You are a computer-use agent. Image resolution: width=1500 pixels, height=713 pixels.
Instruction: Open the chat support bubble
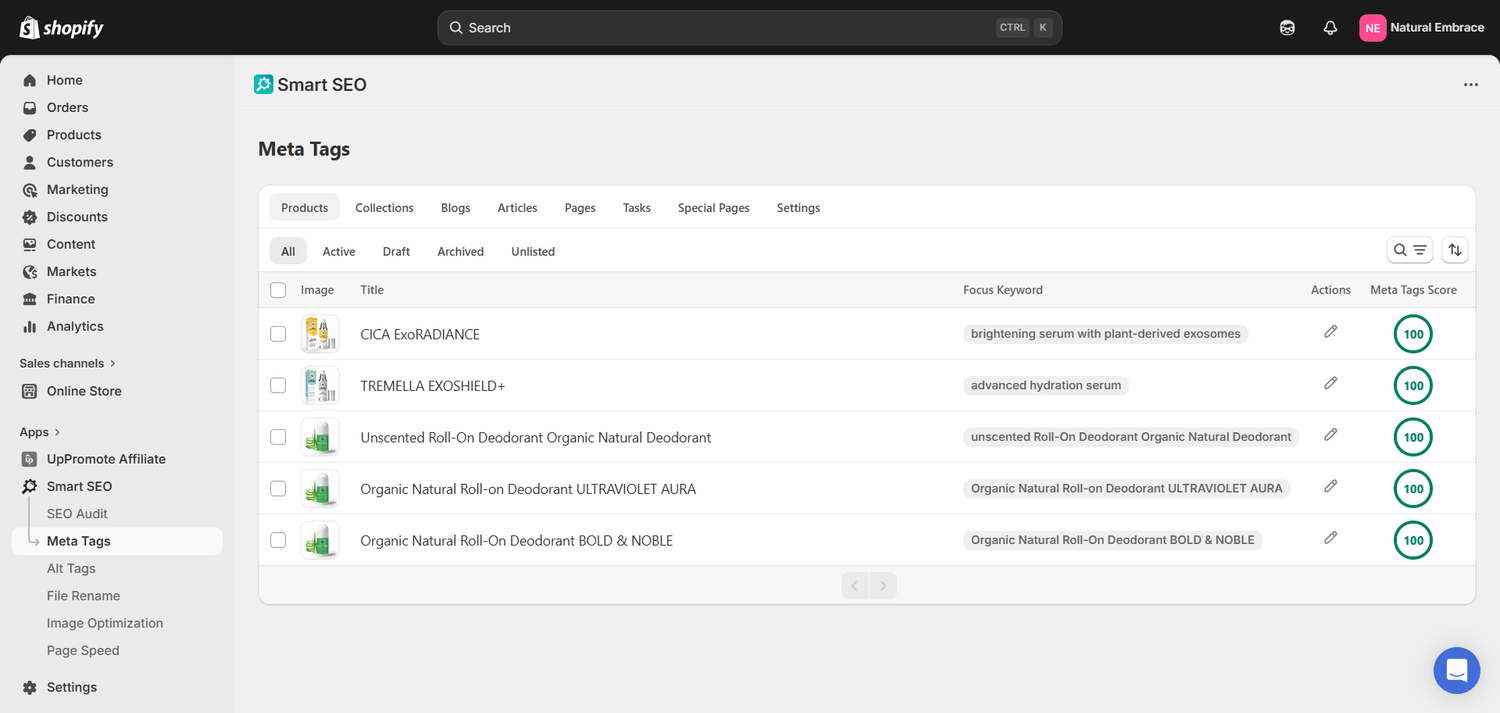[x=1456, y=670]
